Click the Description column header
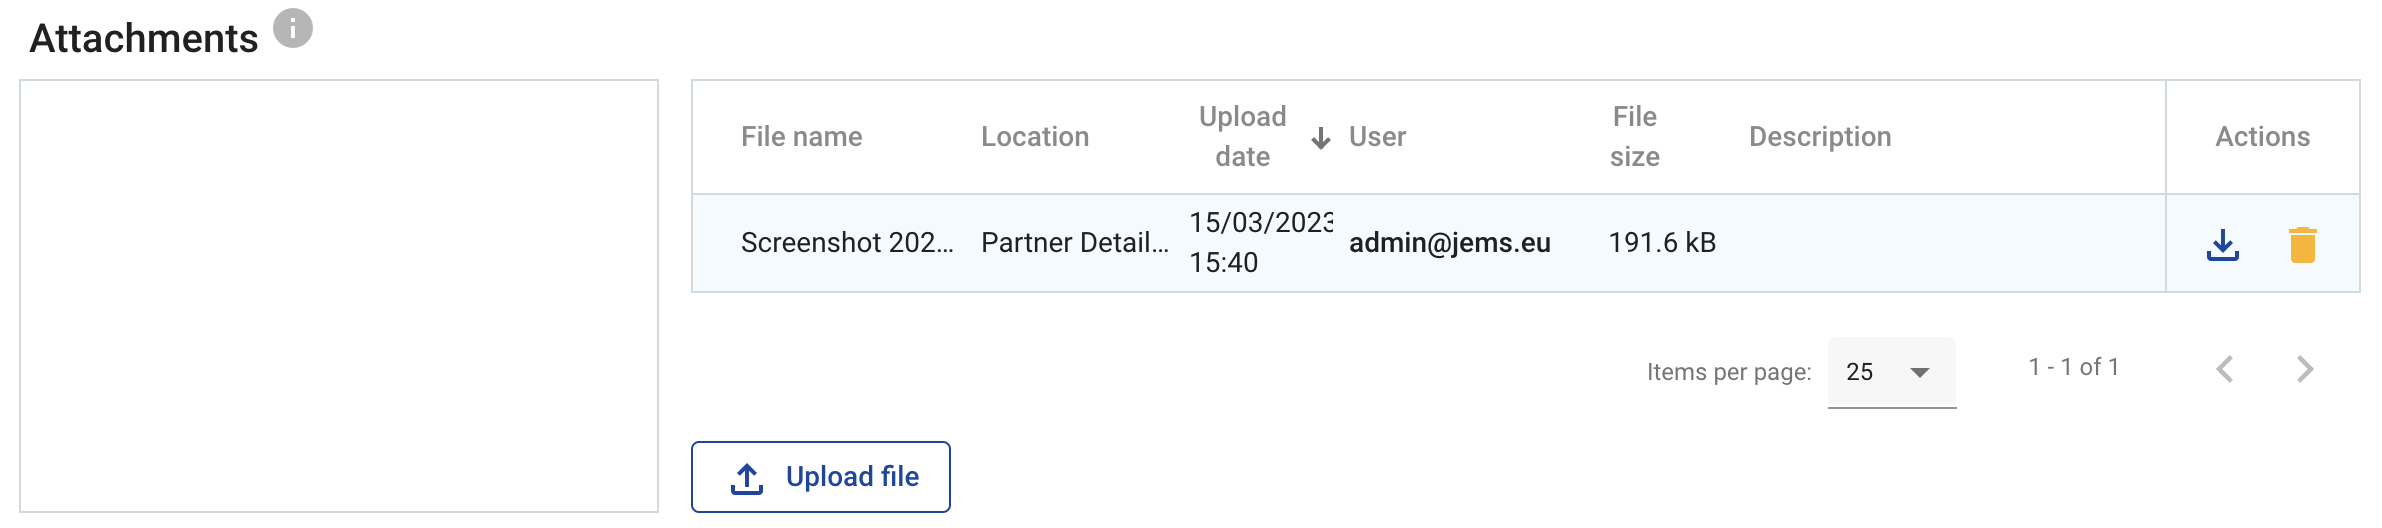This screenshot has width=2382, height=528. (x=1819, y=137)
